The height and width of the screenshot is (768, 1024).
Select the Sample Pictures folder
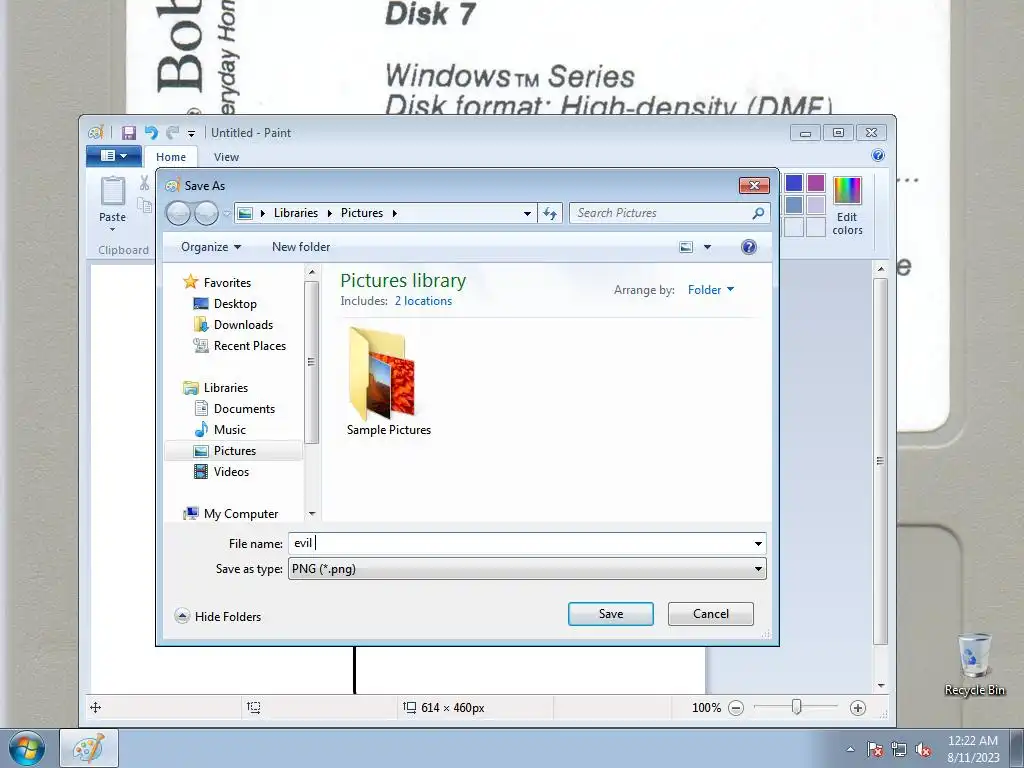389,382
